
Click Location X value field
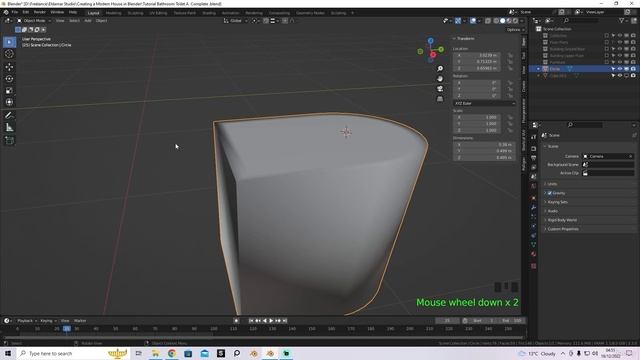tap(477, 55)
